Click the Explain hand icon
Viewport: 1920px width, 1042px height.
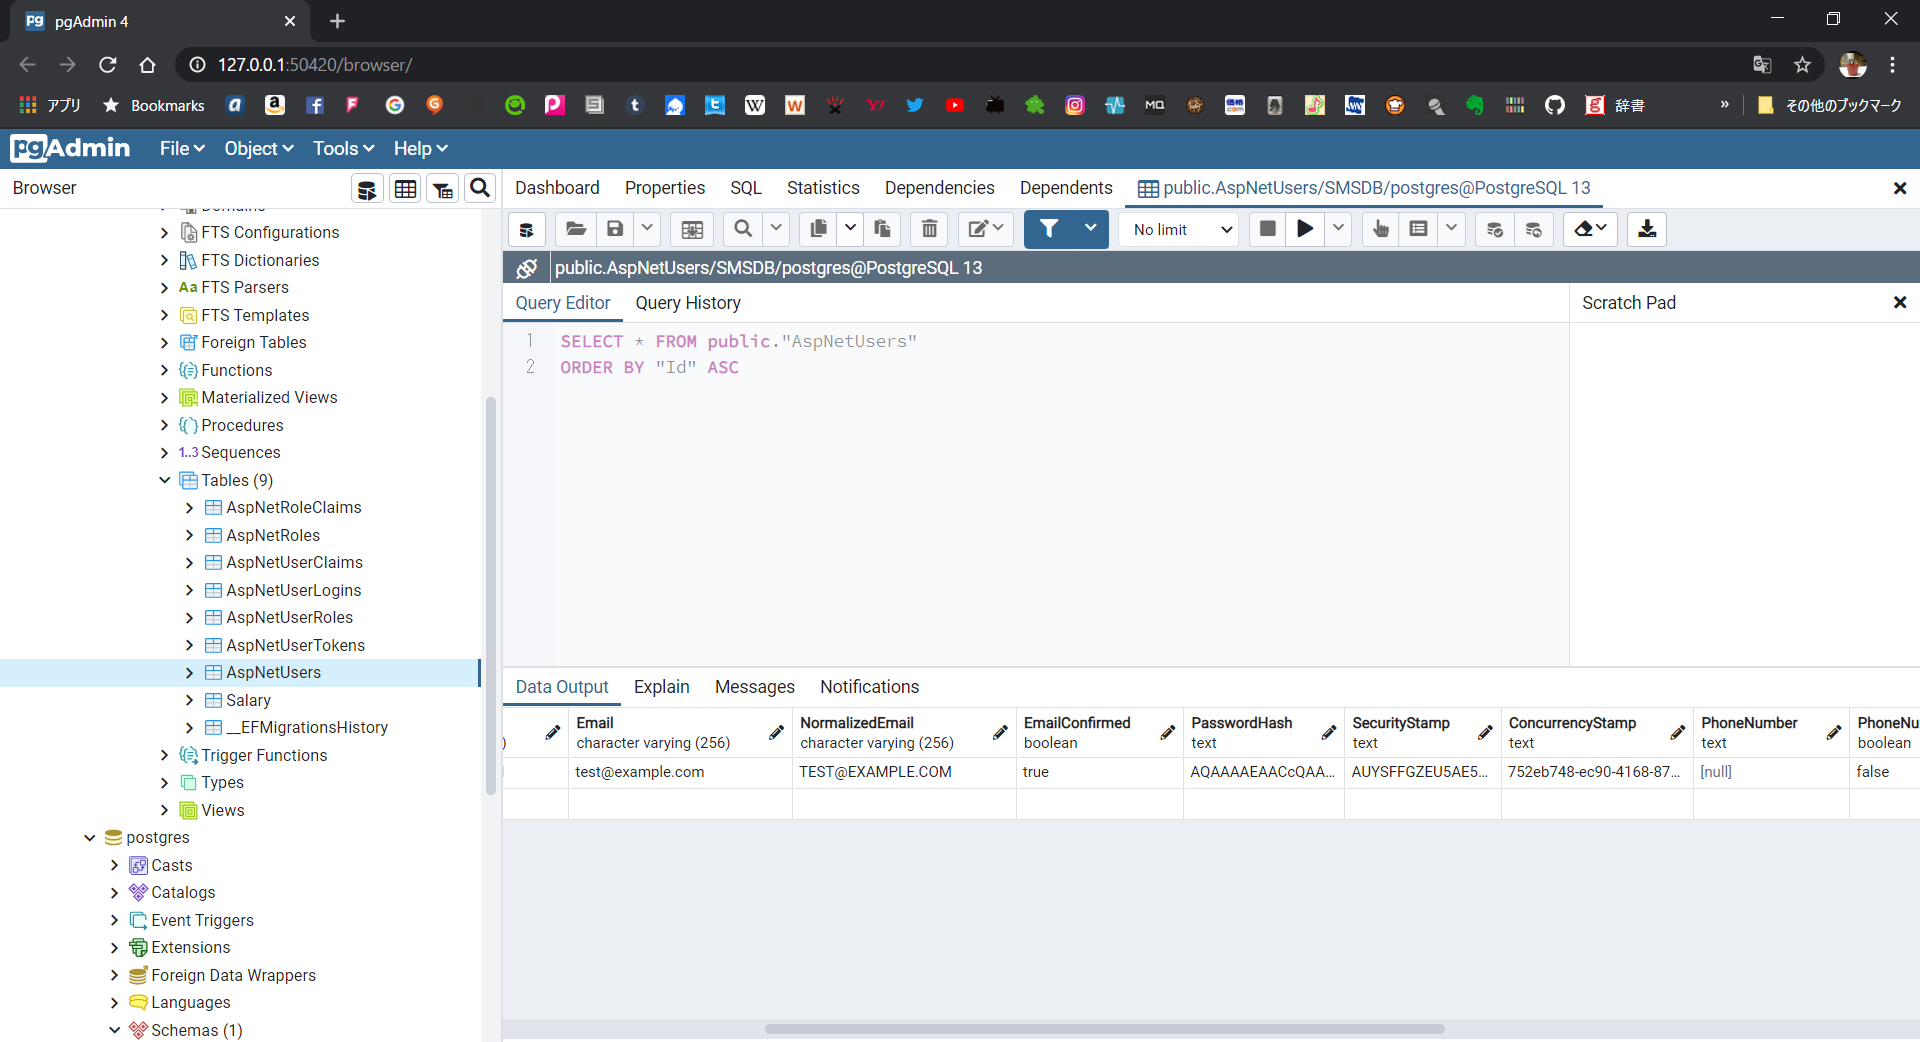1381,229
